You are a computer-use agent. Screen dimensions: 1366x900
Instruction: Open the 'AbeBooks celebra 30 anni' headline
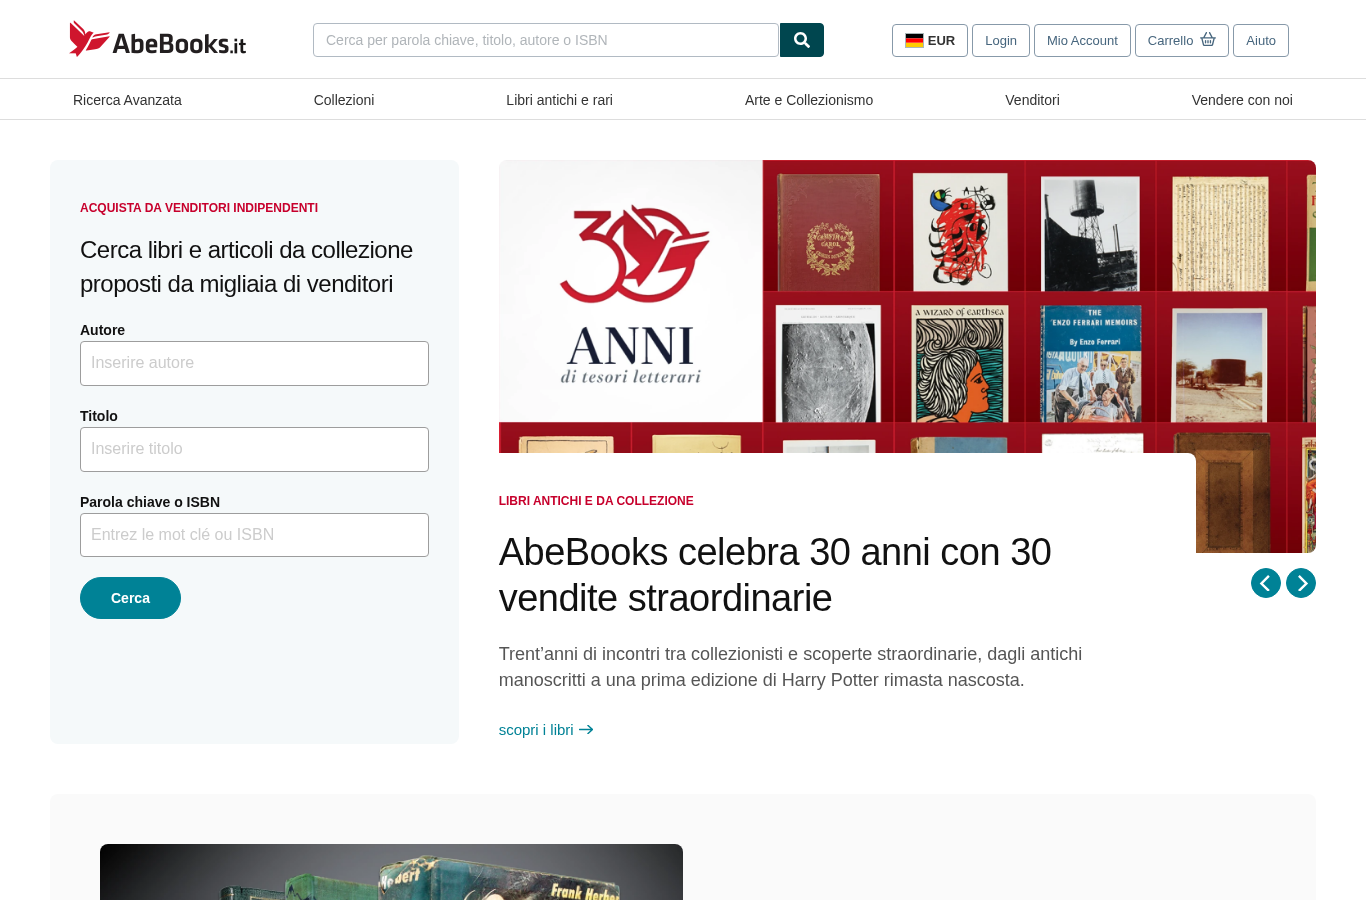point(775,575)
